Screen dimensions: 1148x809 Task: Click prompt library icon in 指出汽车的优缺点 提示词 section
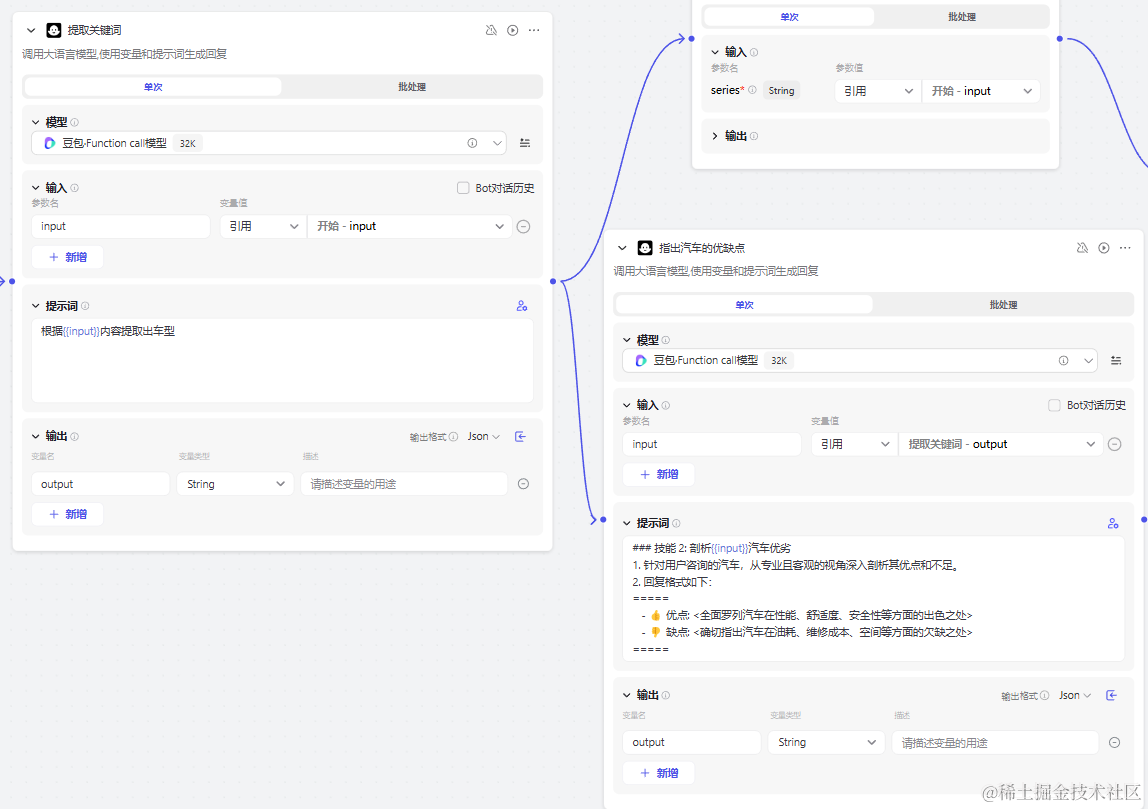pyautogui.click(x=1113, y=523)
